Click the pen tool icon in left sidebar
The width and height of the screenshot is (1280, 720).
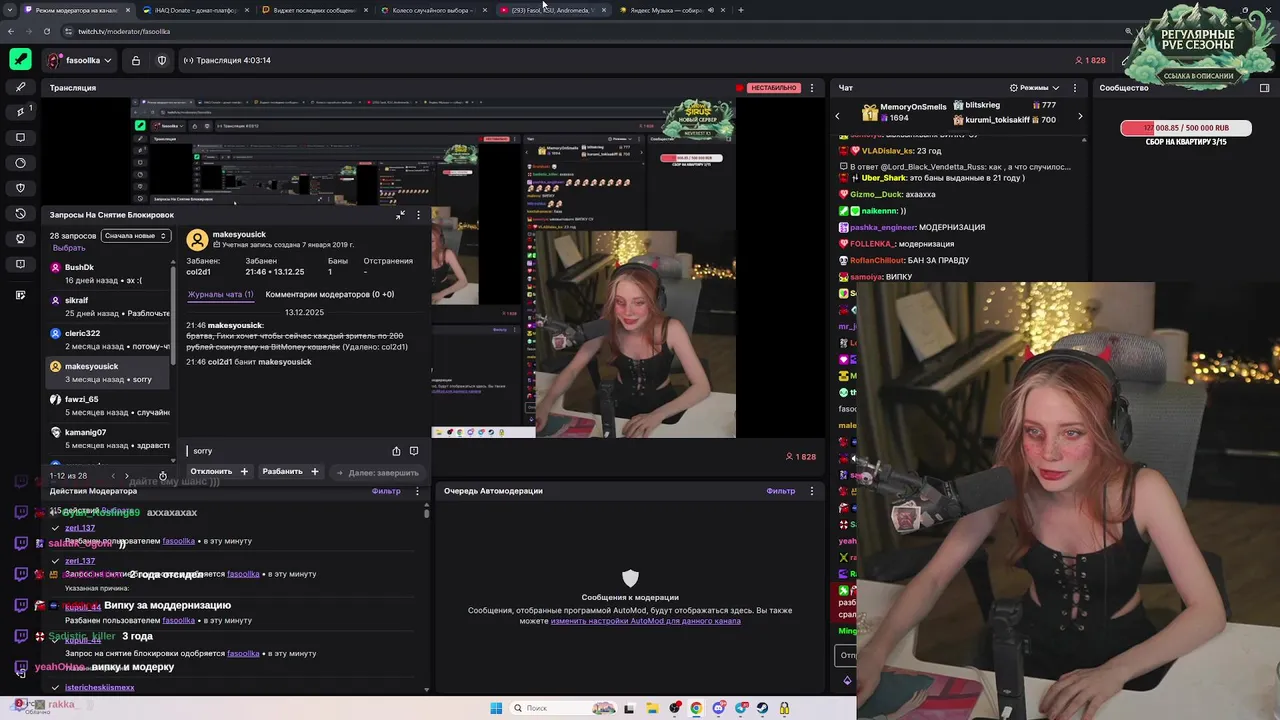point(20,87)
